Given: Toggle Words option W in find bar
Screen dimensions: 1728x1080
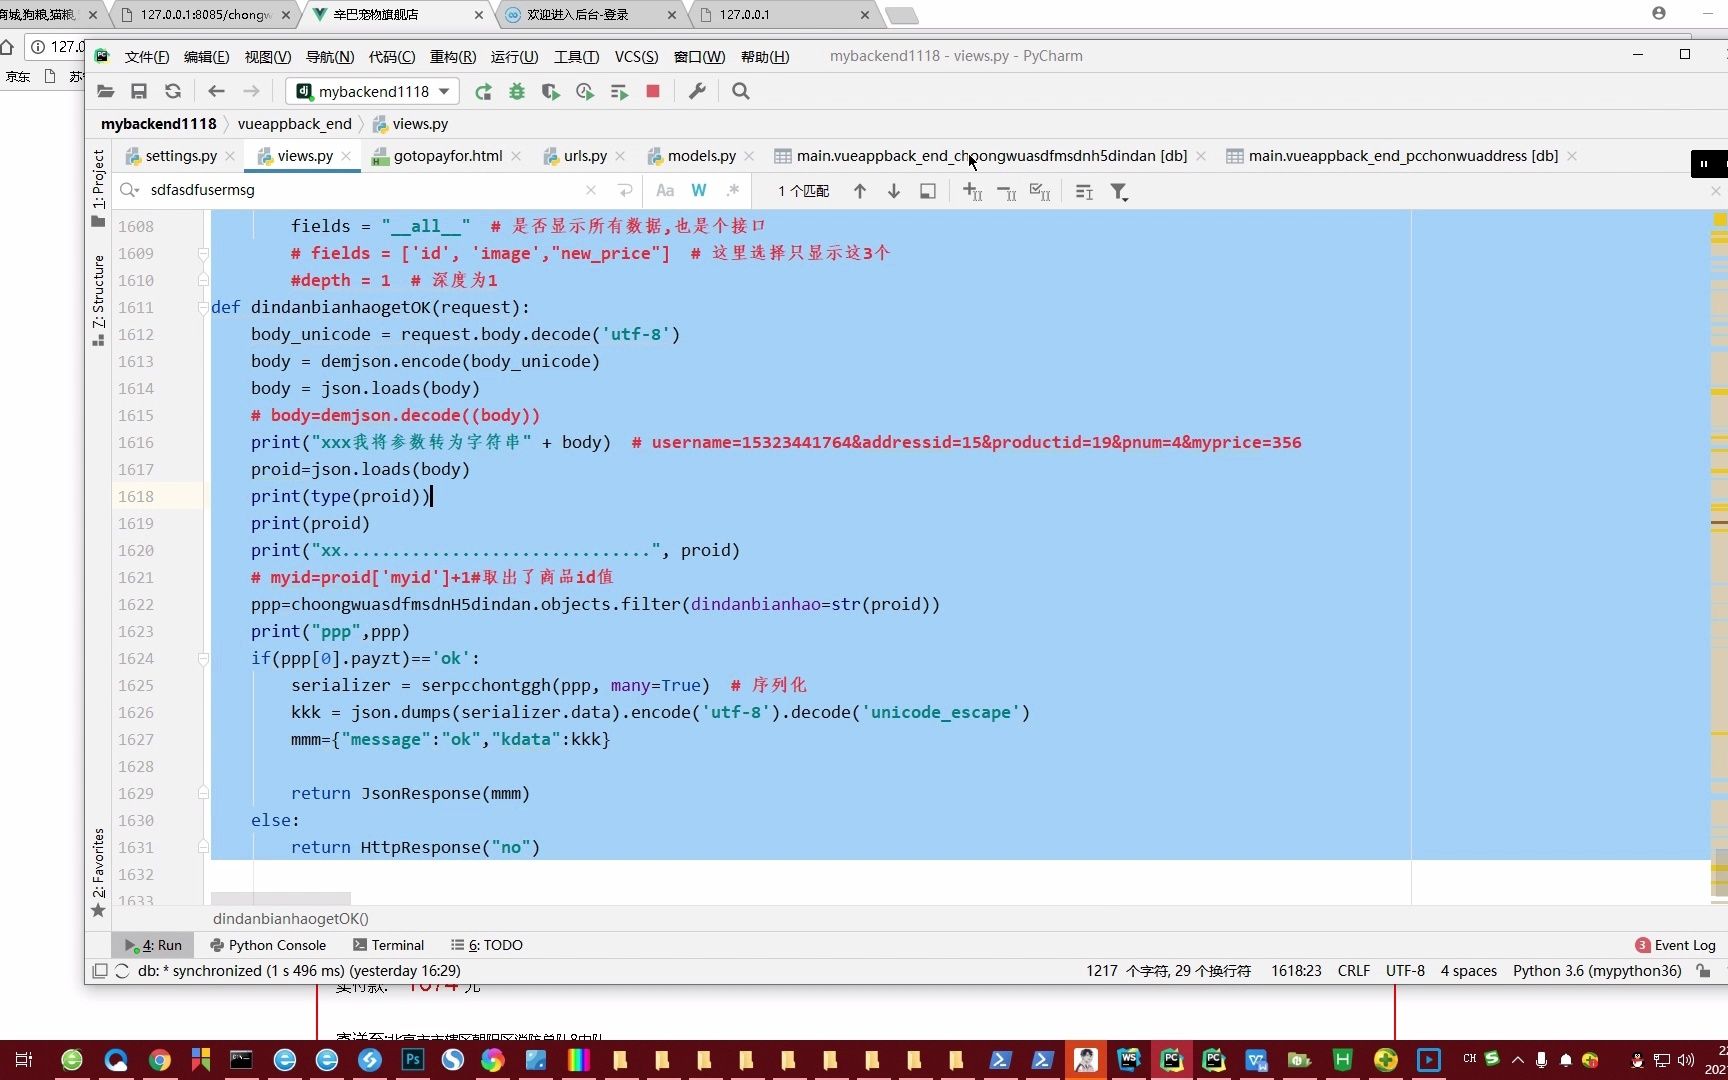Looking at the screenshot, I should point(699,190).
